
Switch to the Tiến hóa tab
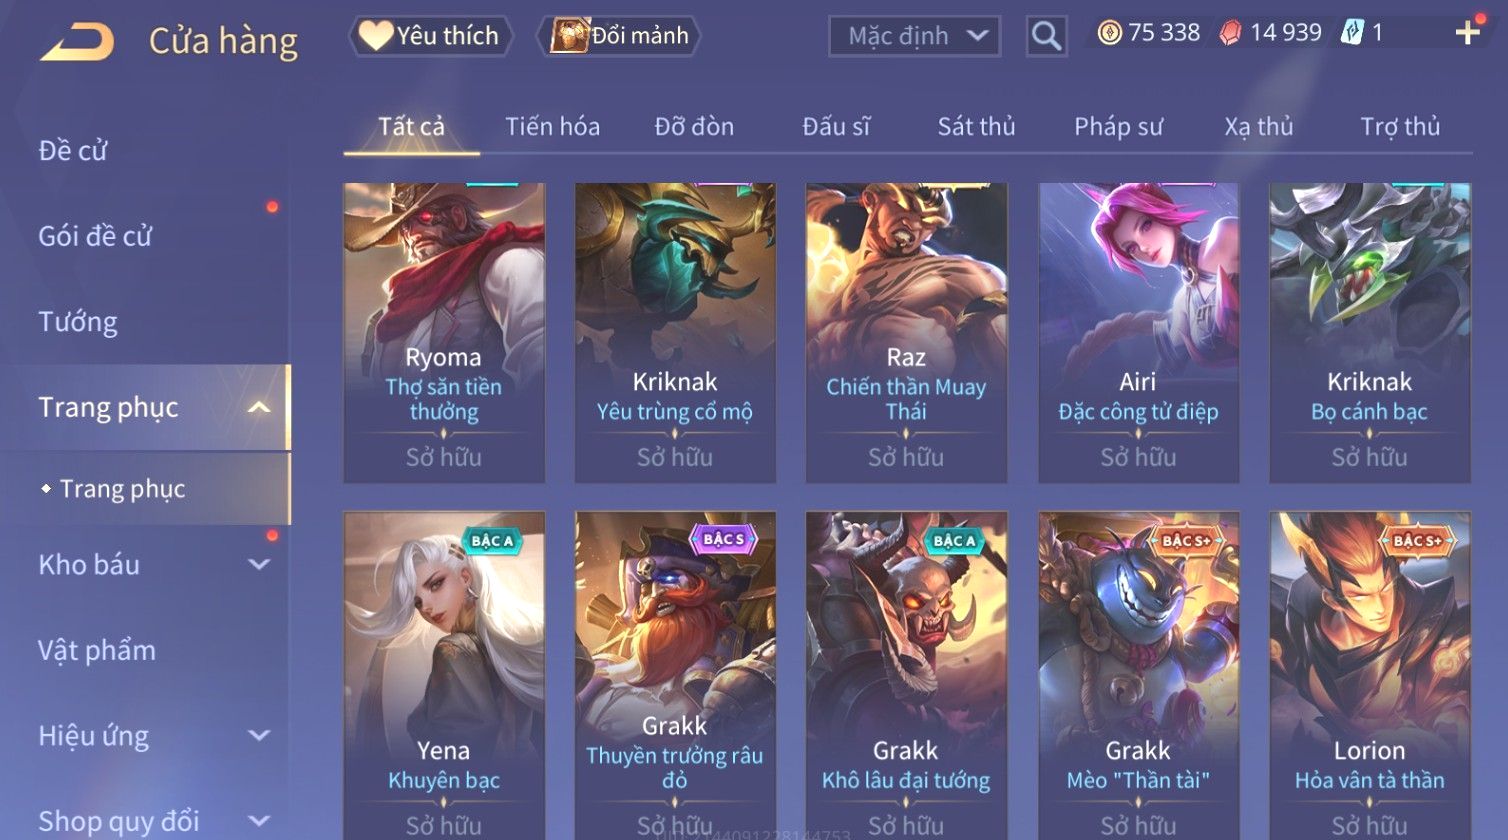tap(552, 127)
